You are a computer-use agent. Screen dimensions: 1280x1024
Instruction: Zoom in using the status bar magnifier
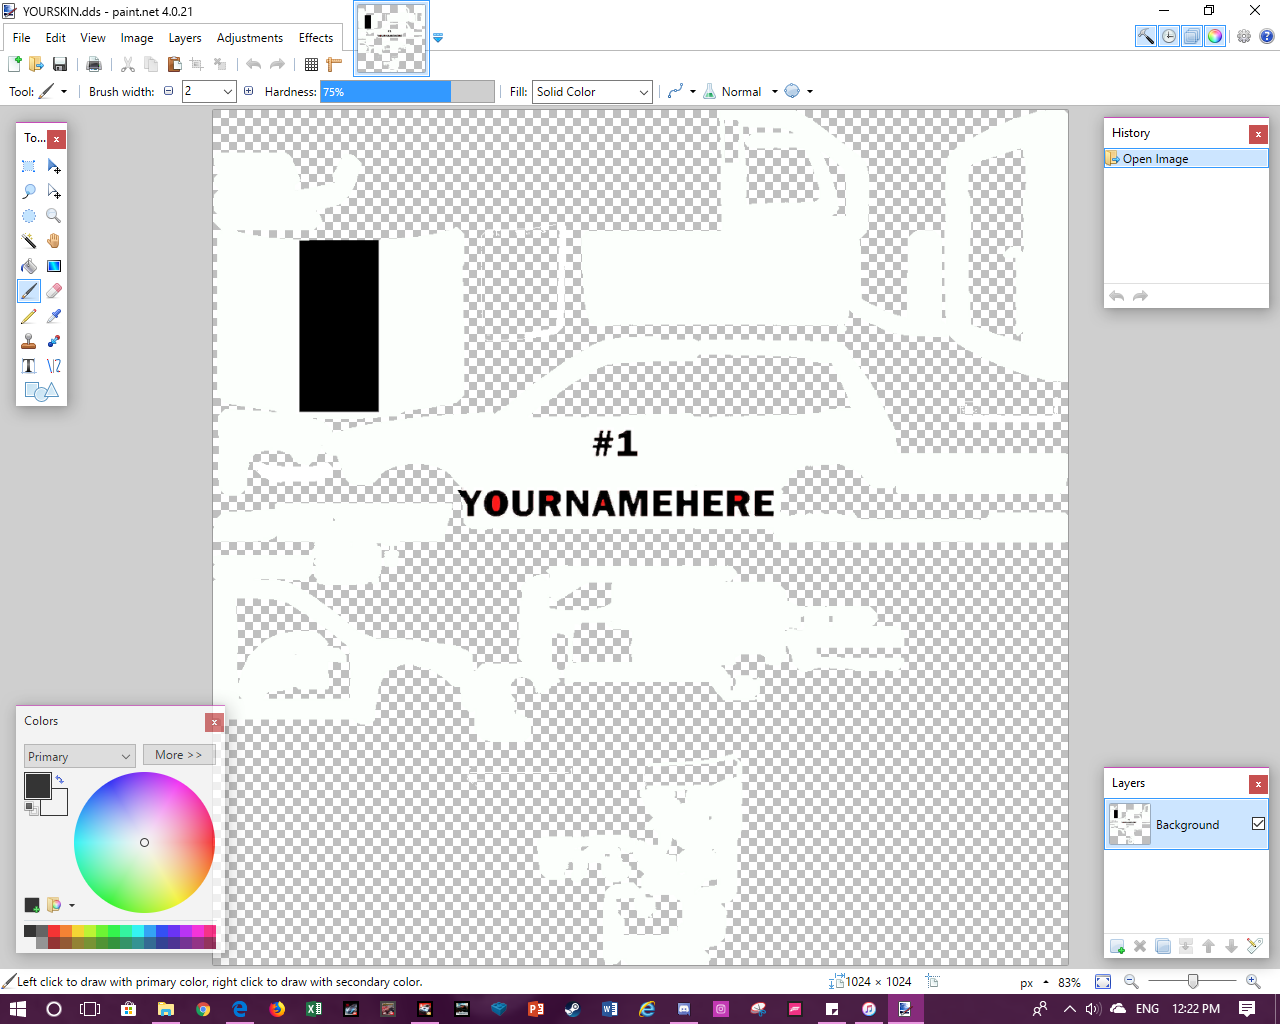tap(1253, 982)
